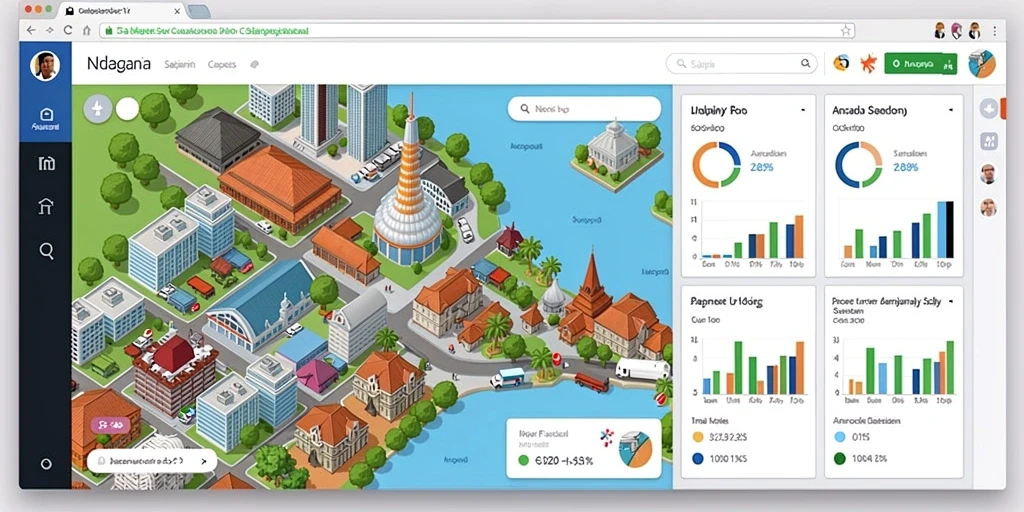This screenshot has height=512, width=1024.
Task: Open the pie thumbnail in the map info card
Action: (635, 449)
